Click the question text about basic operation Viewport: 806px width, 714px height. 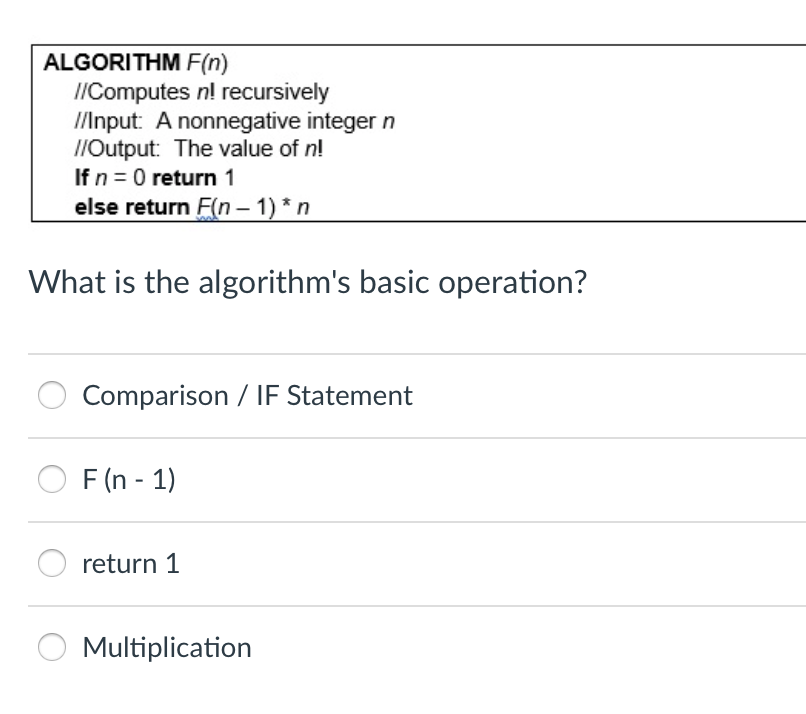309,282
